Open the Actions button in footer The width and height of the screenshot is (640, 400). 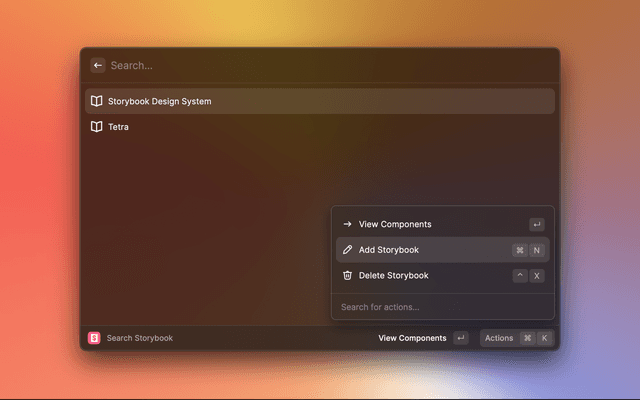[499, 338]
